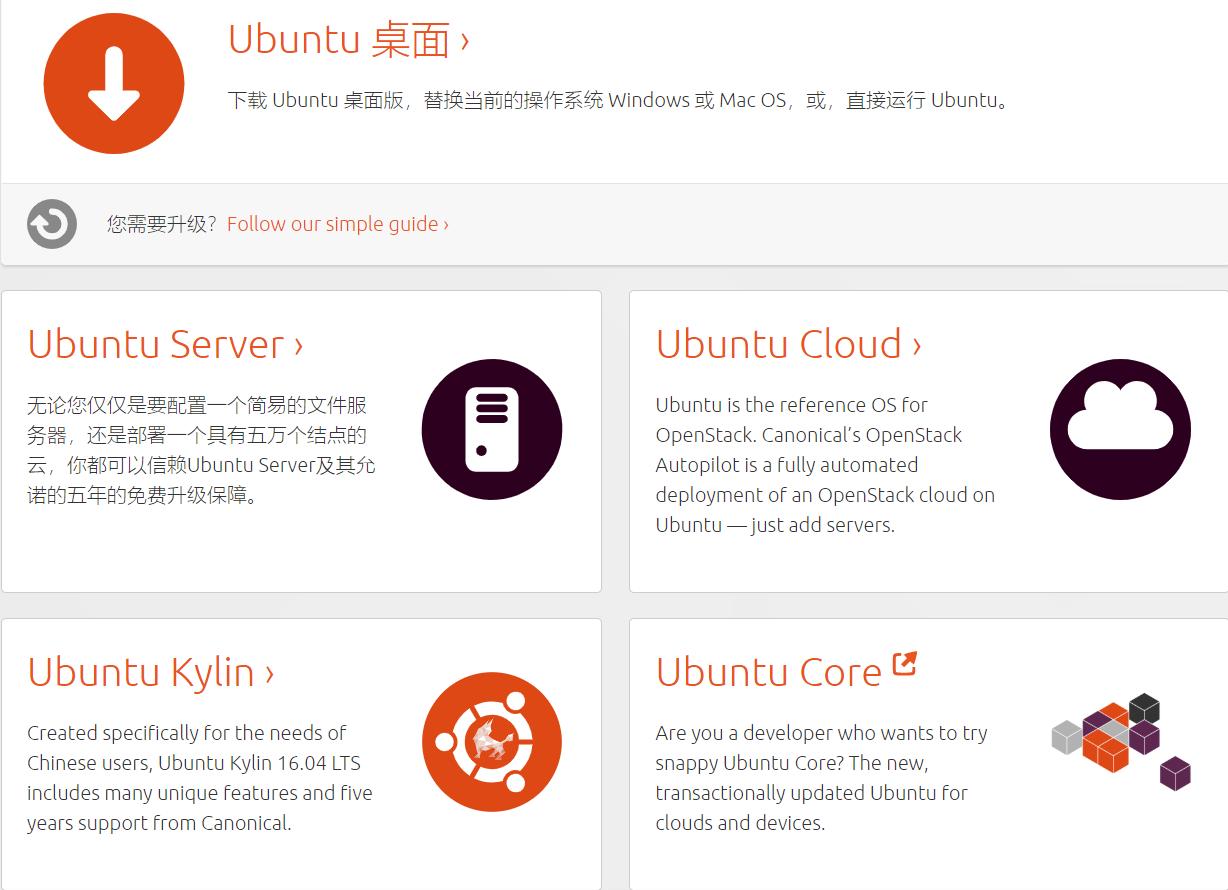Click the chevron after Ubuntu 桌面
1228x890 pixels.
464,40
